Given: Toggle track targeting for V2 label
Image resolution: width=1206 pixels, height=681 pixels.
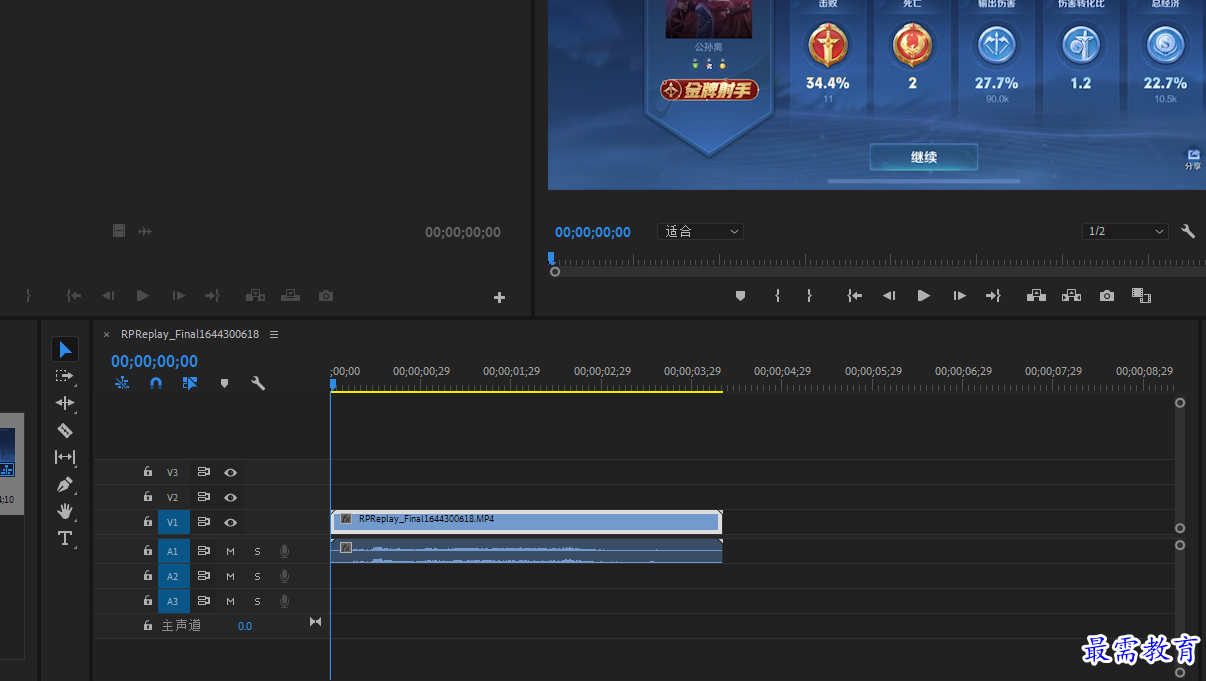Looking at the screenshot, I should pos(173,497).
